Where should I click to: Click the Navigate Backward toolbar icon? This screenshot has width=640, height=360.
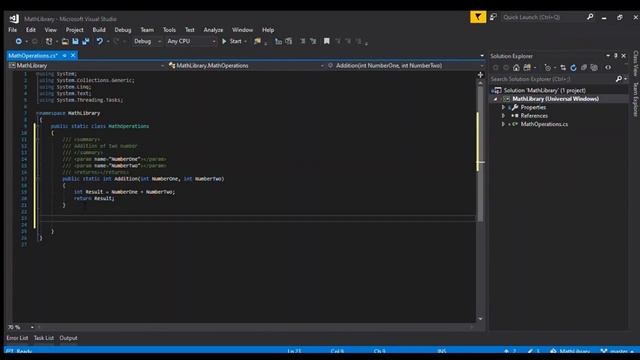click(x=18, y=41)
